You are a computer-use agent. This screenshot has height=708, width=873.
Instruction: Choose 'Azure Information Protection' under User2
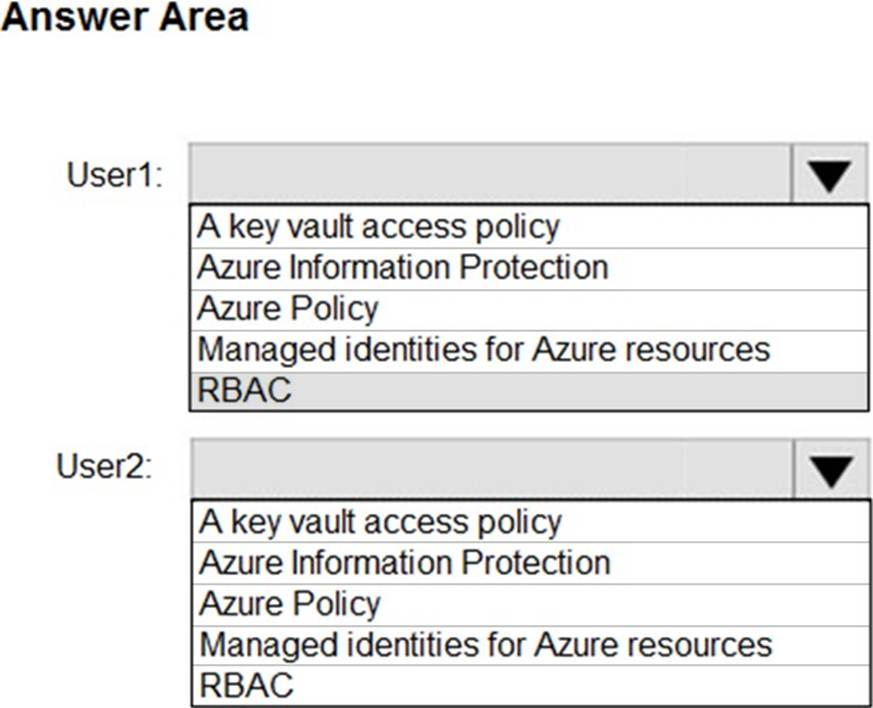[x=404, y=562]
